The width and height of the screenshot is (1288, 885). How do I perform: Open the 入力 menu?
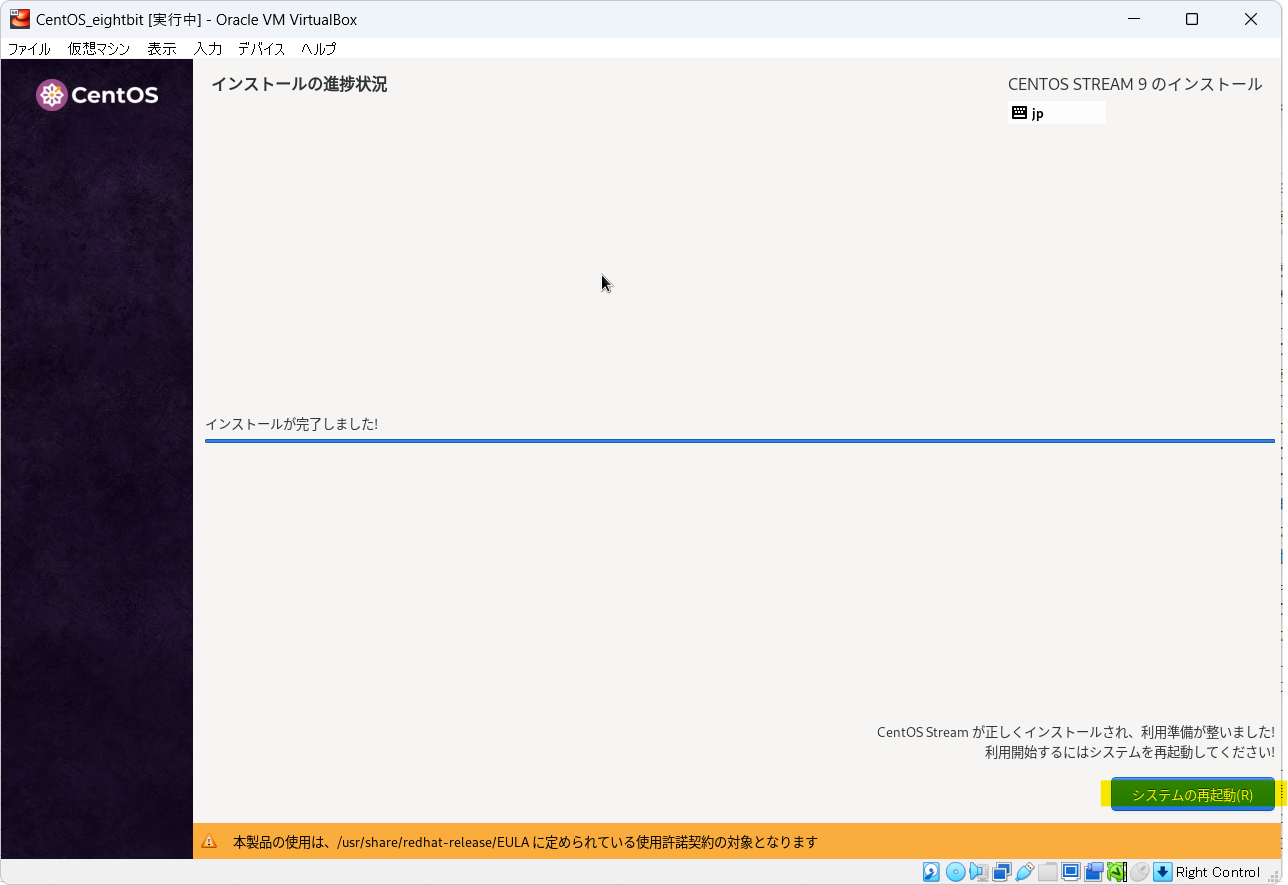[x=208, y=48]
